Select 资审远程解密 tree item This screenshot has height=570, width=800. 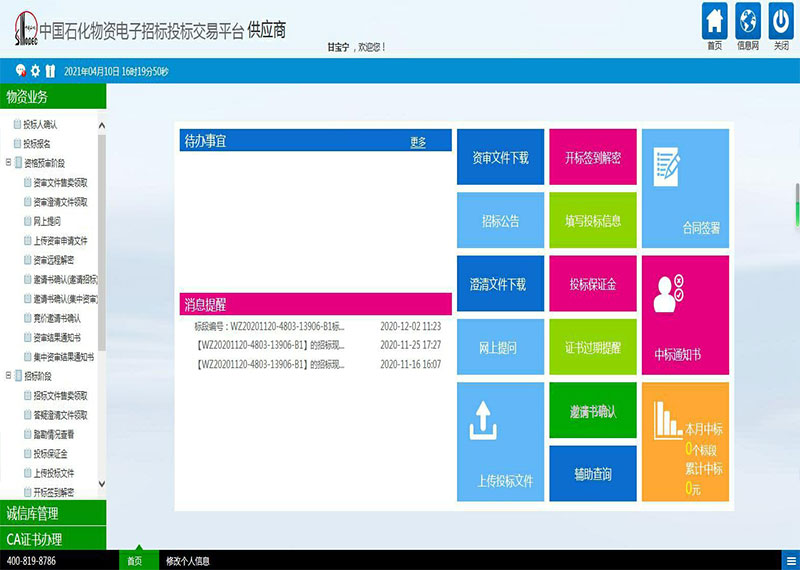(54, 260)
